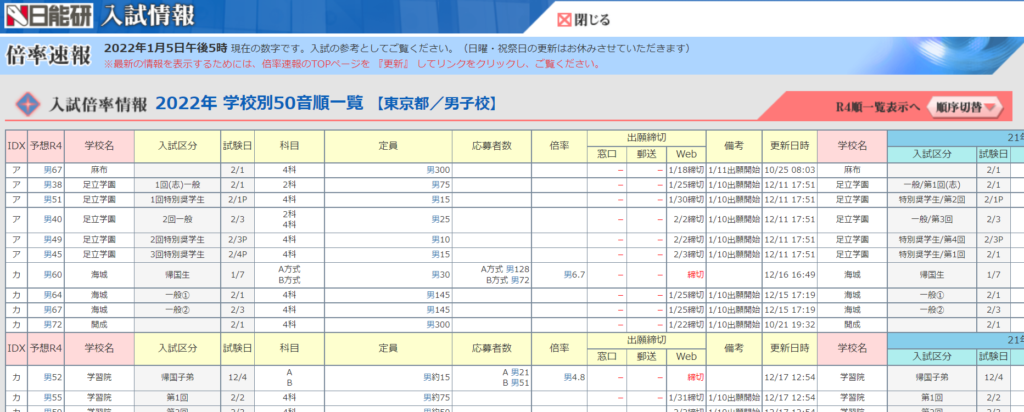
Task: Click the 10/21 19:32 update time
Action: pos(790,324)
